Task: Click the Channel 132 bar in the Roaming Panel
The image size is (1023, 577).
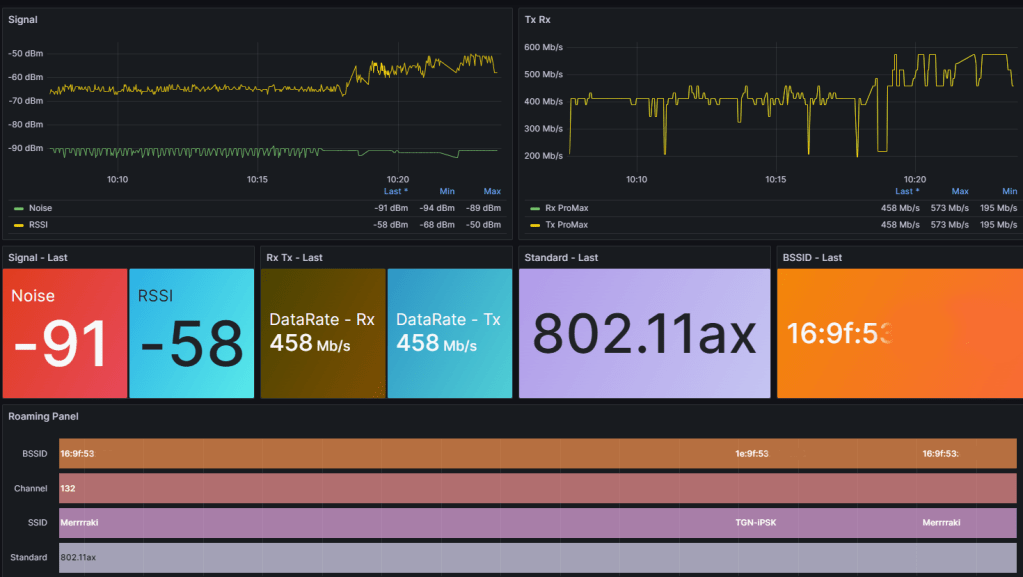Action: 400,488
